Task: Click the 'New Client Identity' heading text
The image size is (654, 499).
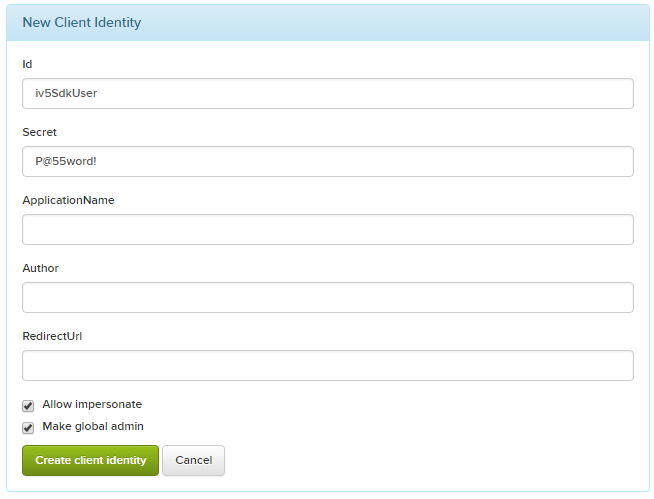Action: tap(82, 22)
